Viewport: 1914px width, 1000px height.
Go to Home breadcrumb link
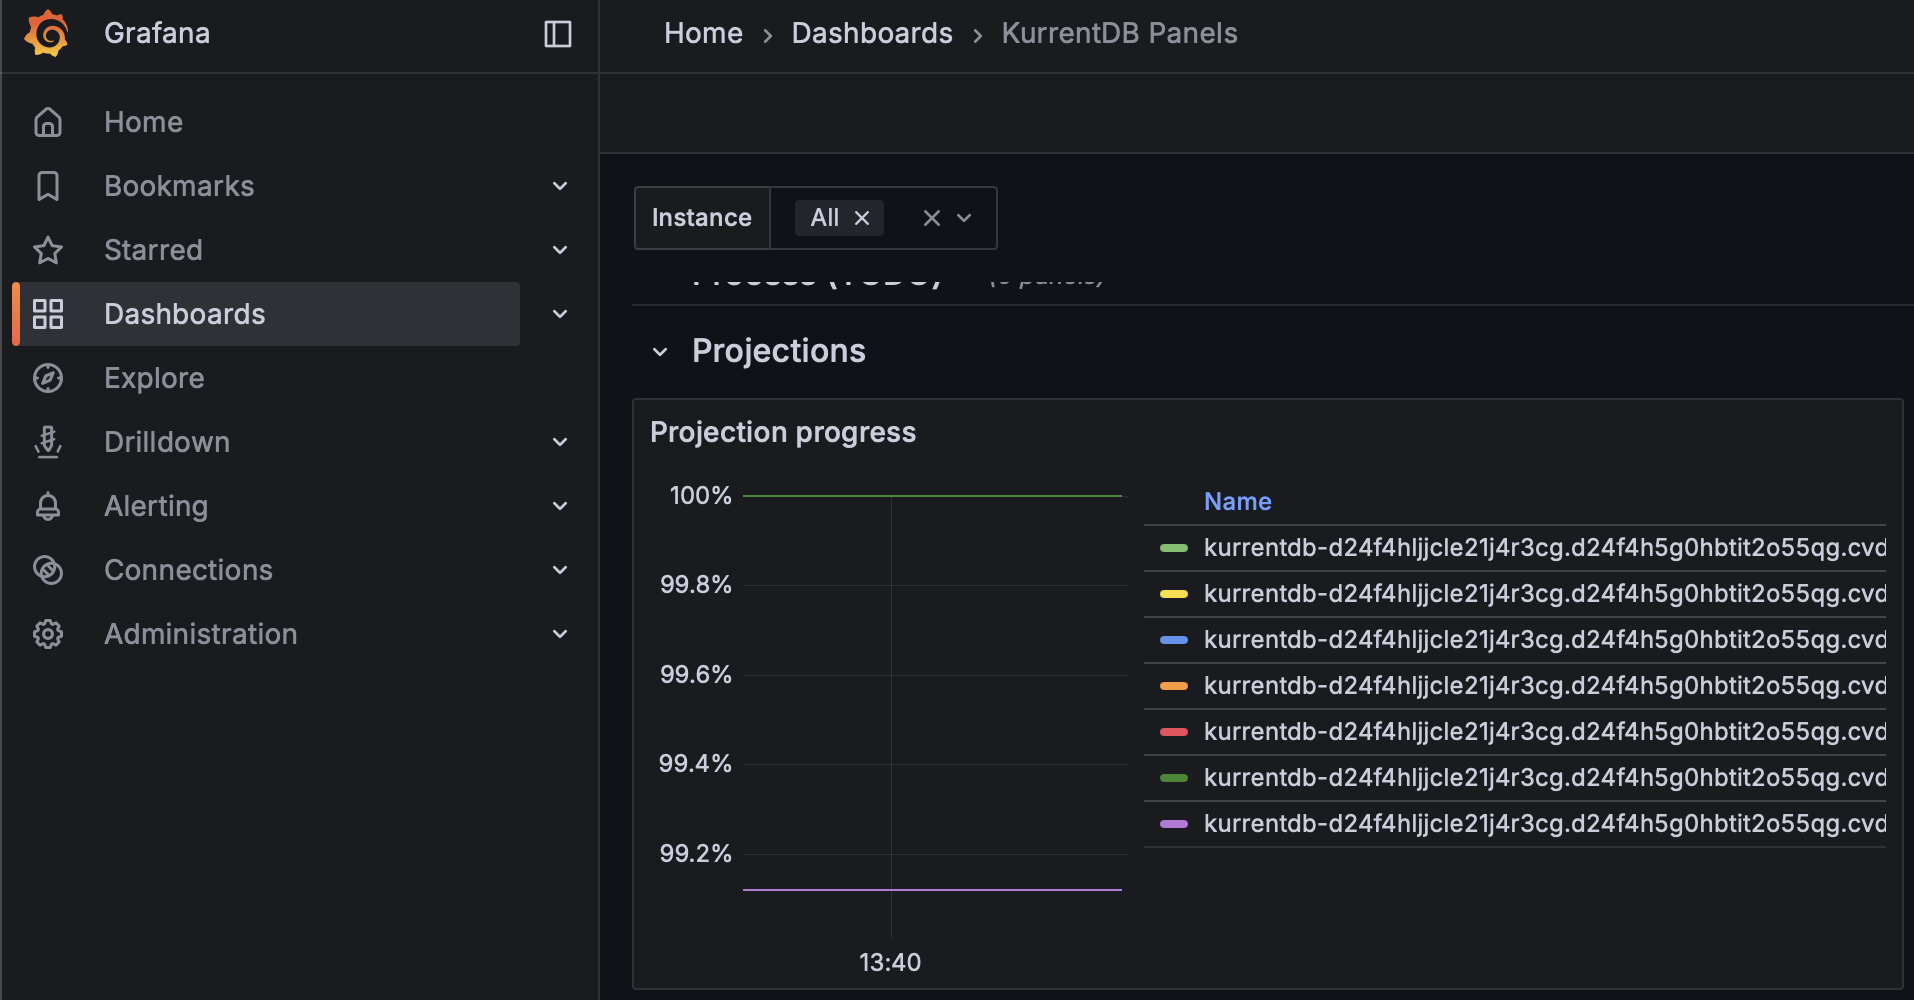[703, 34]
